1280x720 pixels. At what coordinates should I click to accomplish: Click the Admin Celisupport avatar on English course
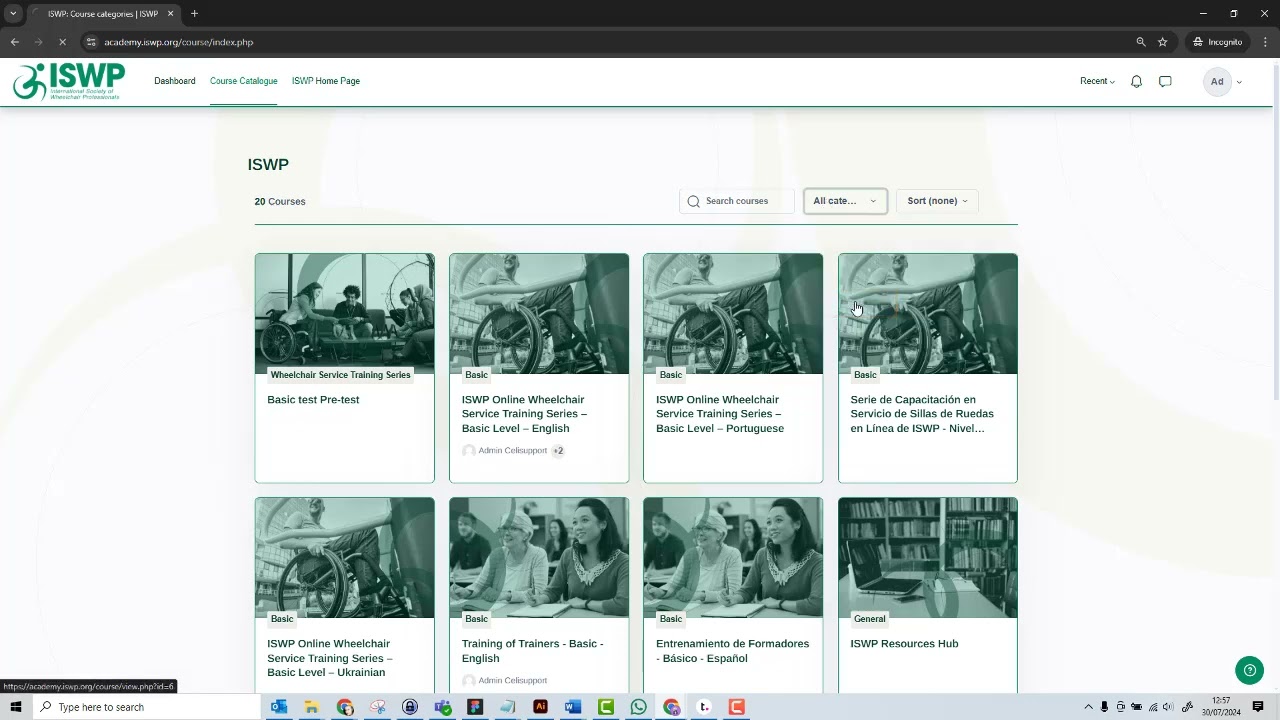point(469,451)
